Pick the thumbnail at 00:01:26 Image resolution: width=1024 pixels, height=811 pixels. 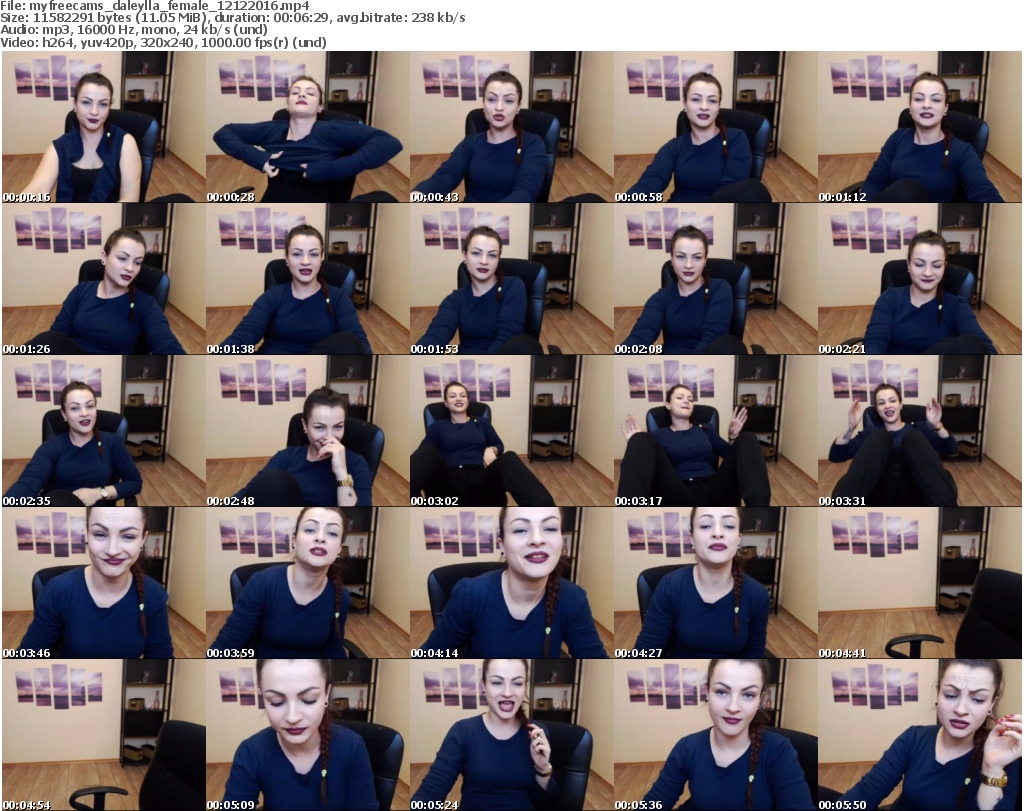point(104,279)
